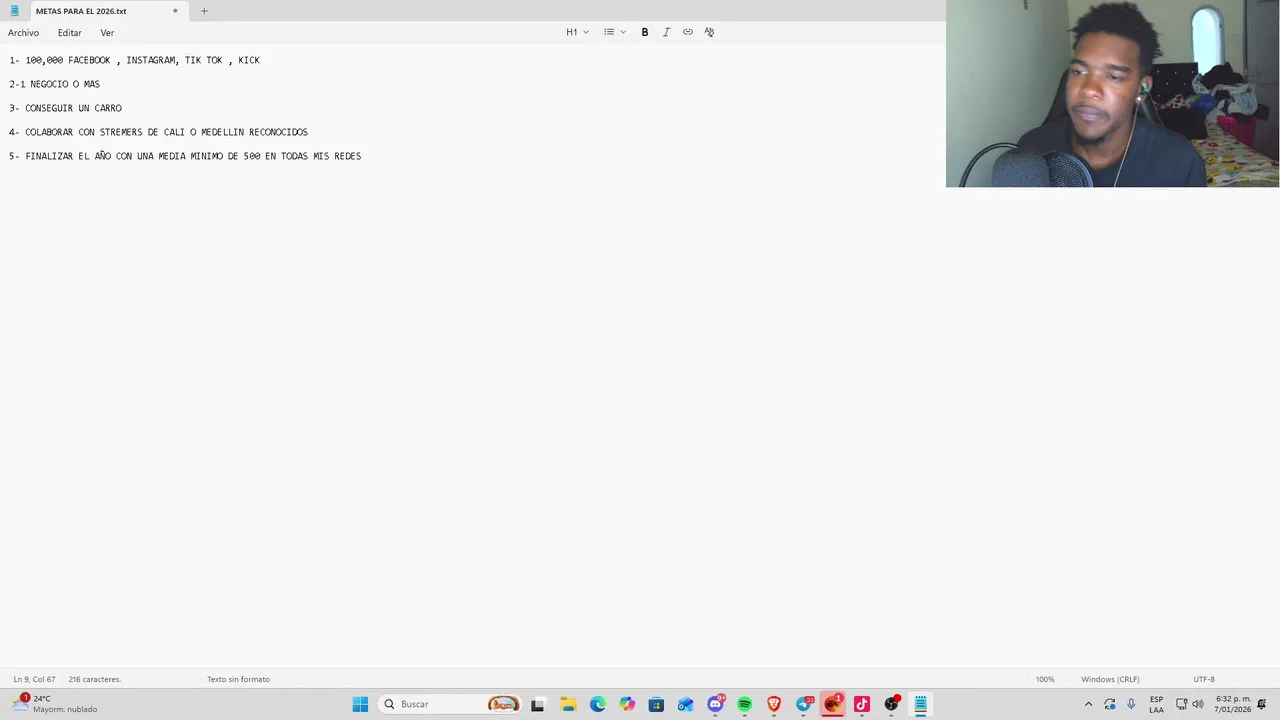1280x720 pixels.
Task: Open the Windows Start menu
Action: click(360, 704)
